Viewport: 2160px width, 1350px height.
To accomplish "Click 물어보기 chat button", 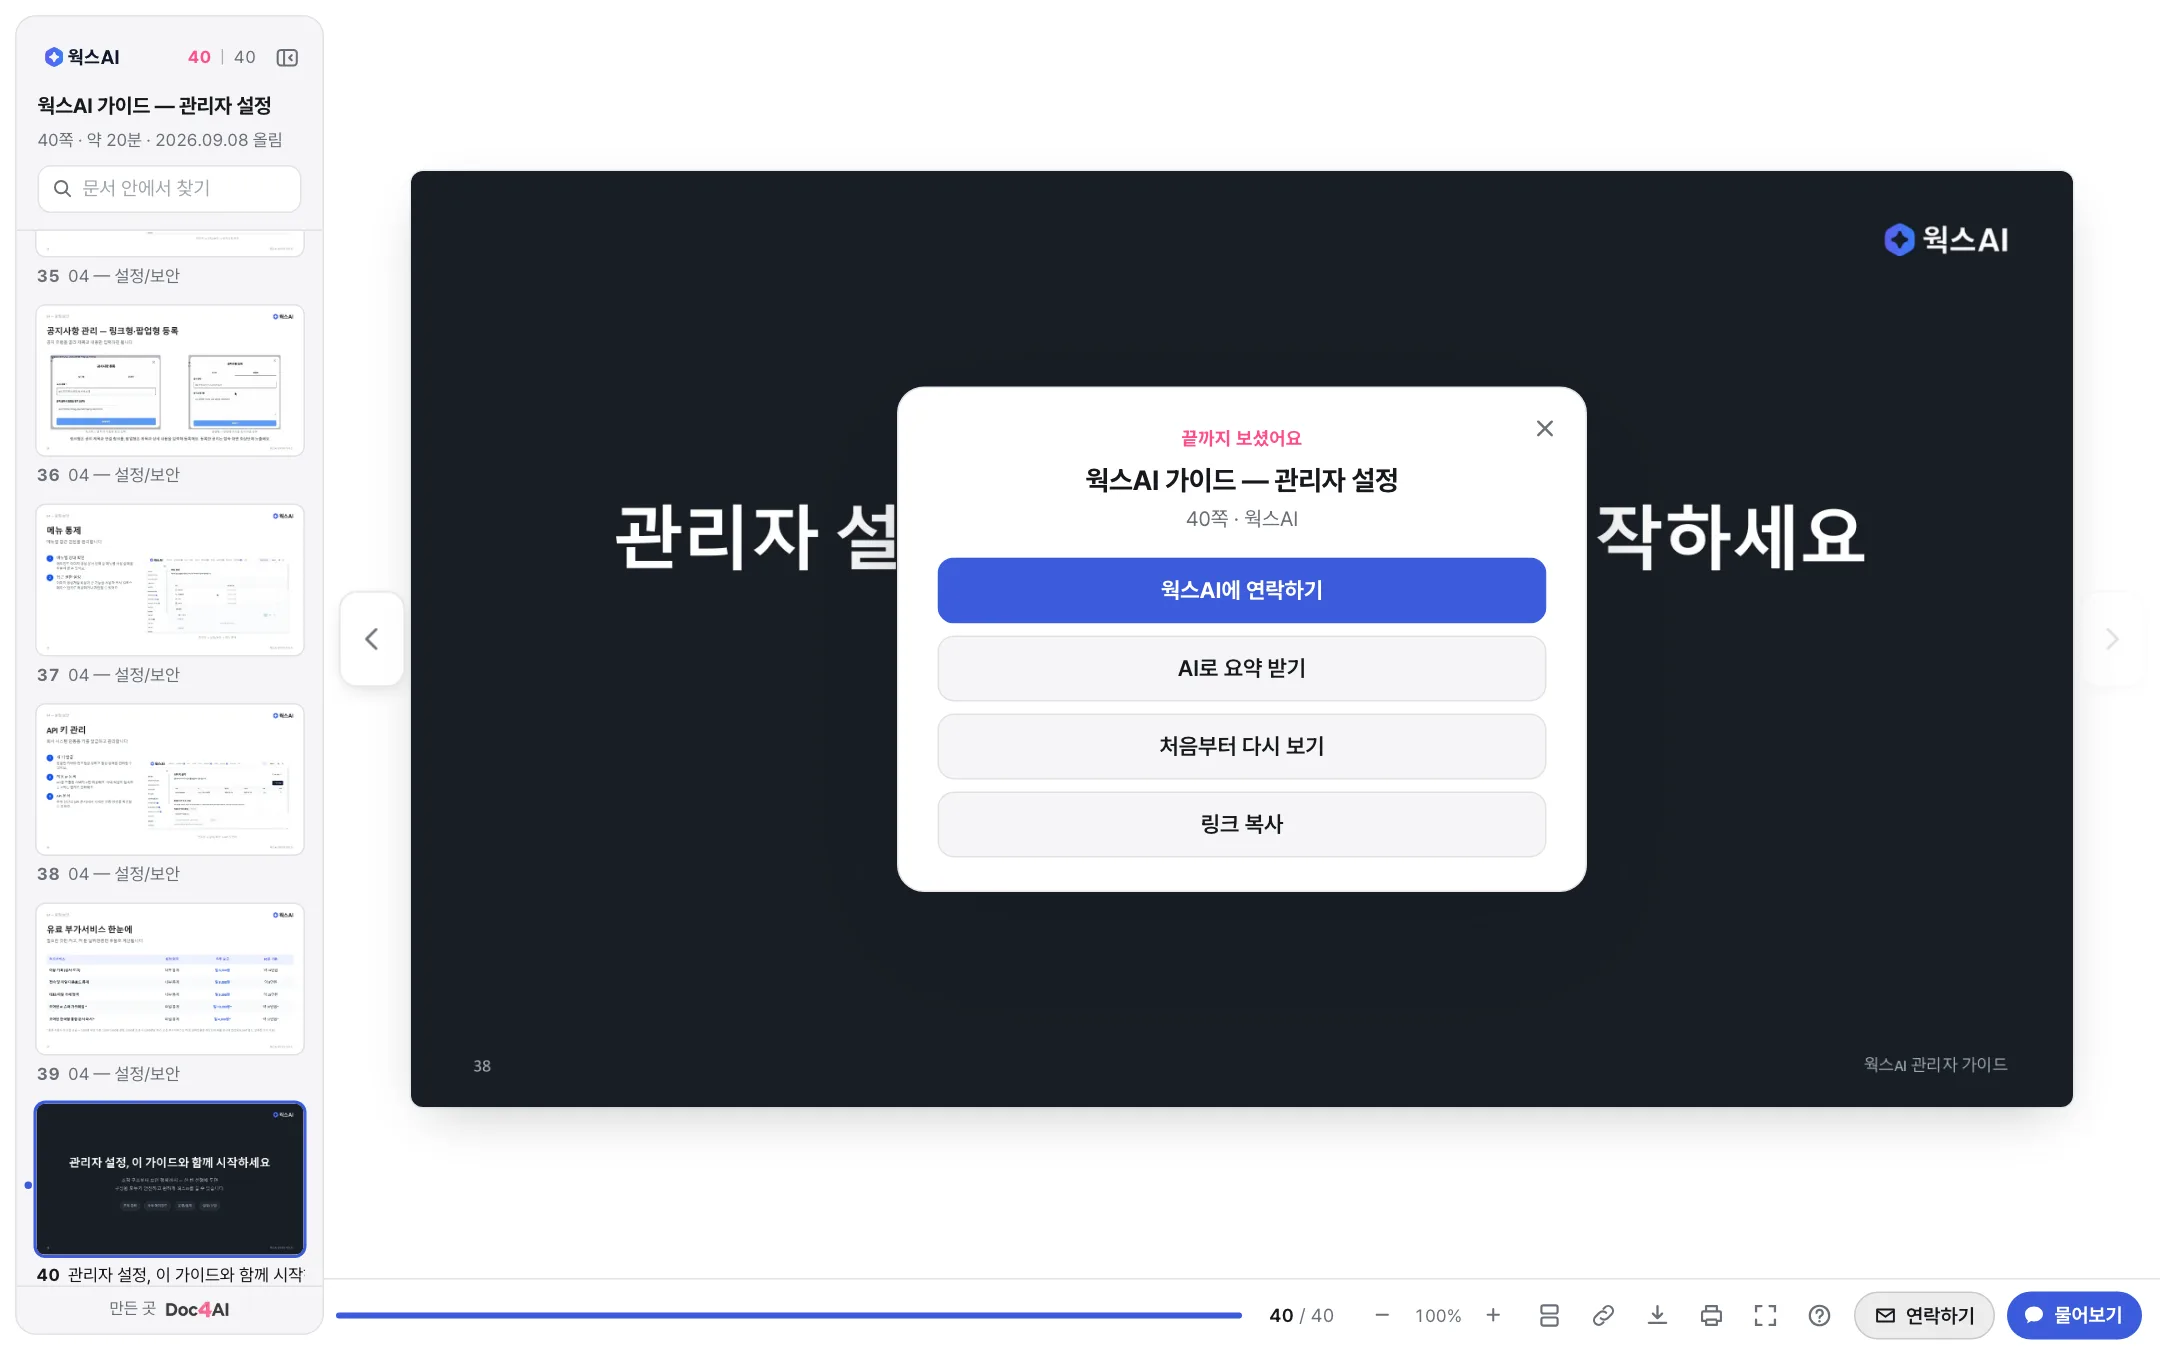I will [x=2074, y=1316].
